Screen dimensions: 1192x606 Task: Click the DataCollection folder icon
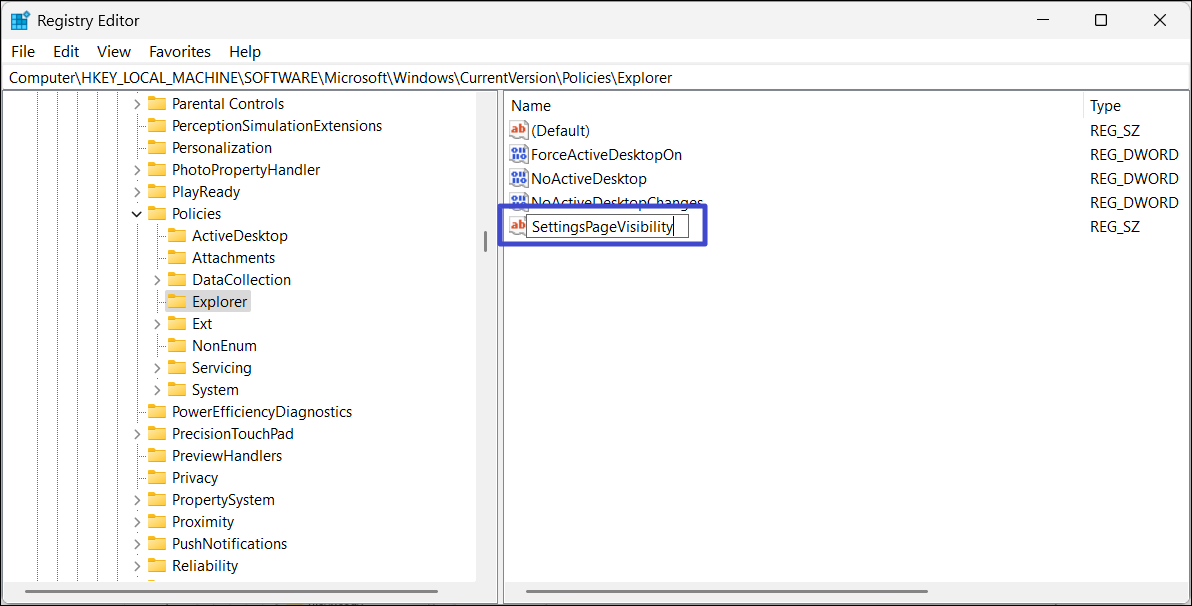coord(177,280)
